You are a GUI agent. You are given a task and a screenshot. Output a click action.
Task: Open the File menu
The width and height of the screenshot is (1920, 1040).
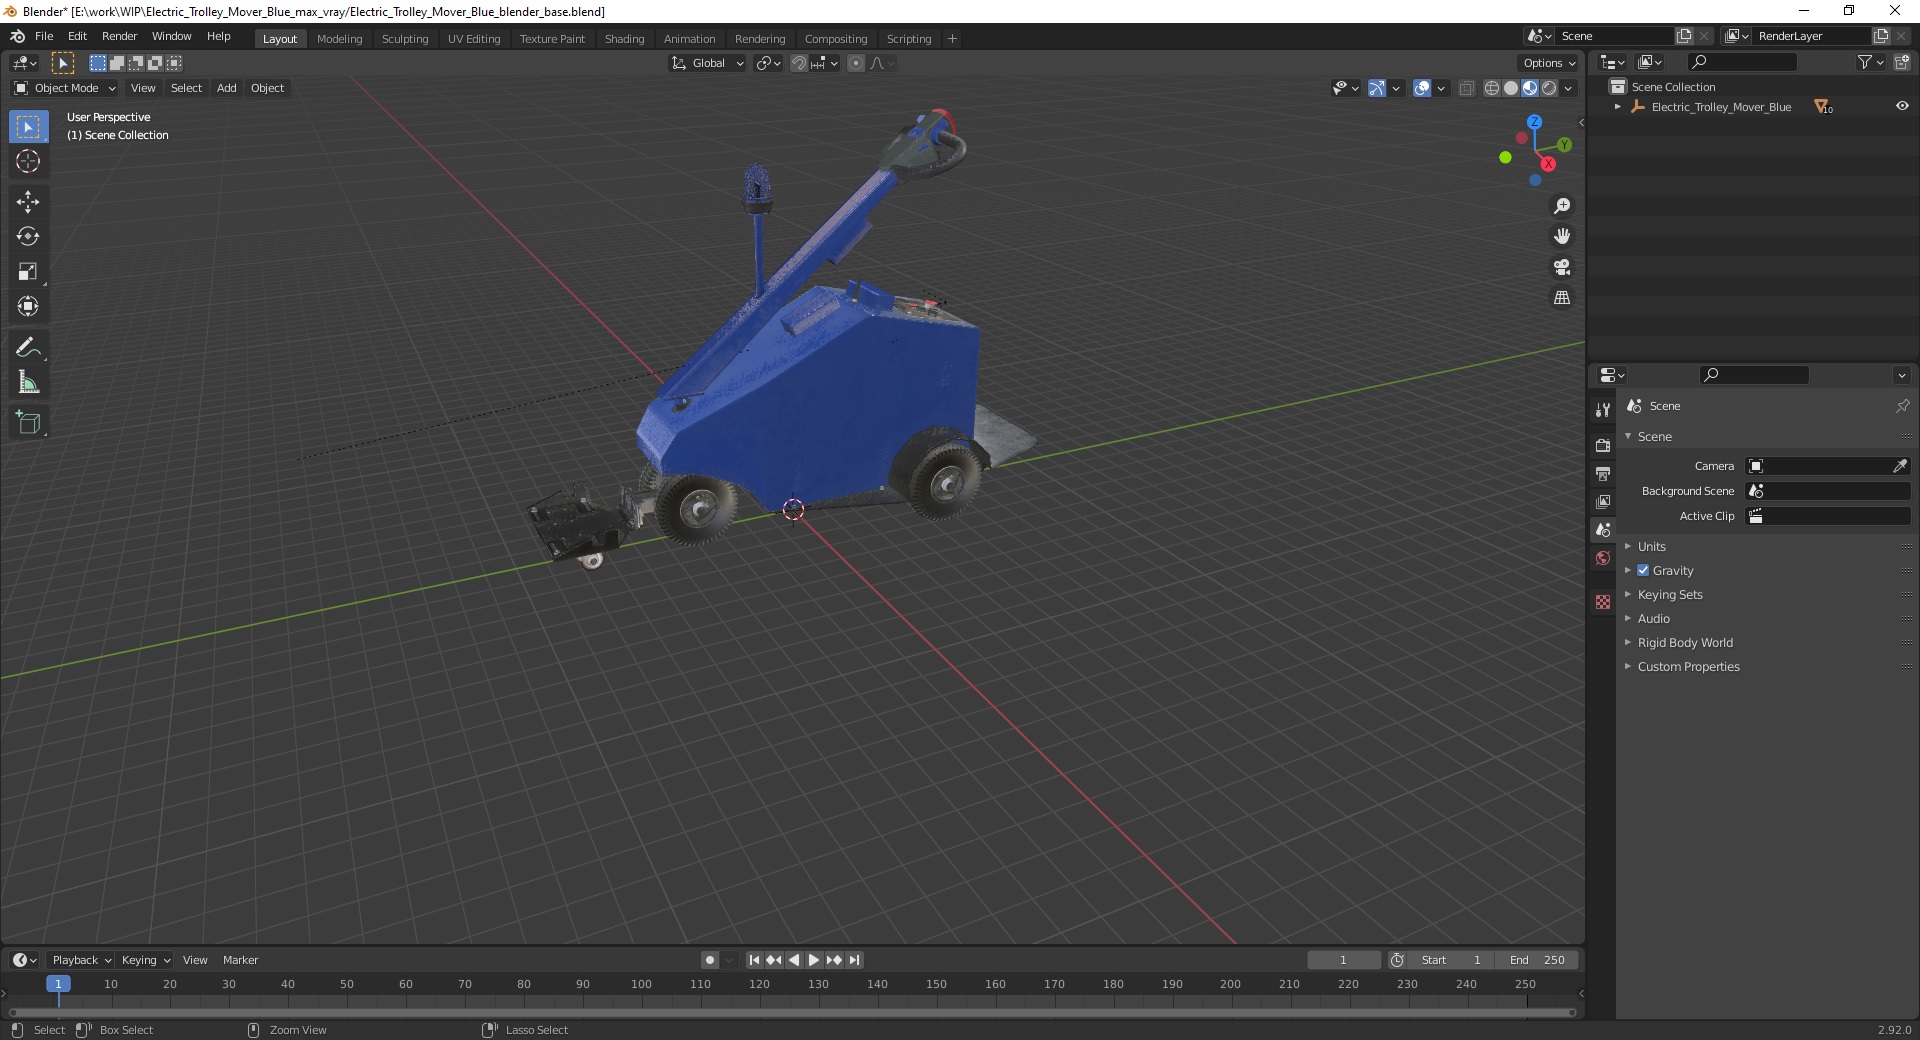click(x=44, y=36)
